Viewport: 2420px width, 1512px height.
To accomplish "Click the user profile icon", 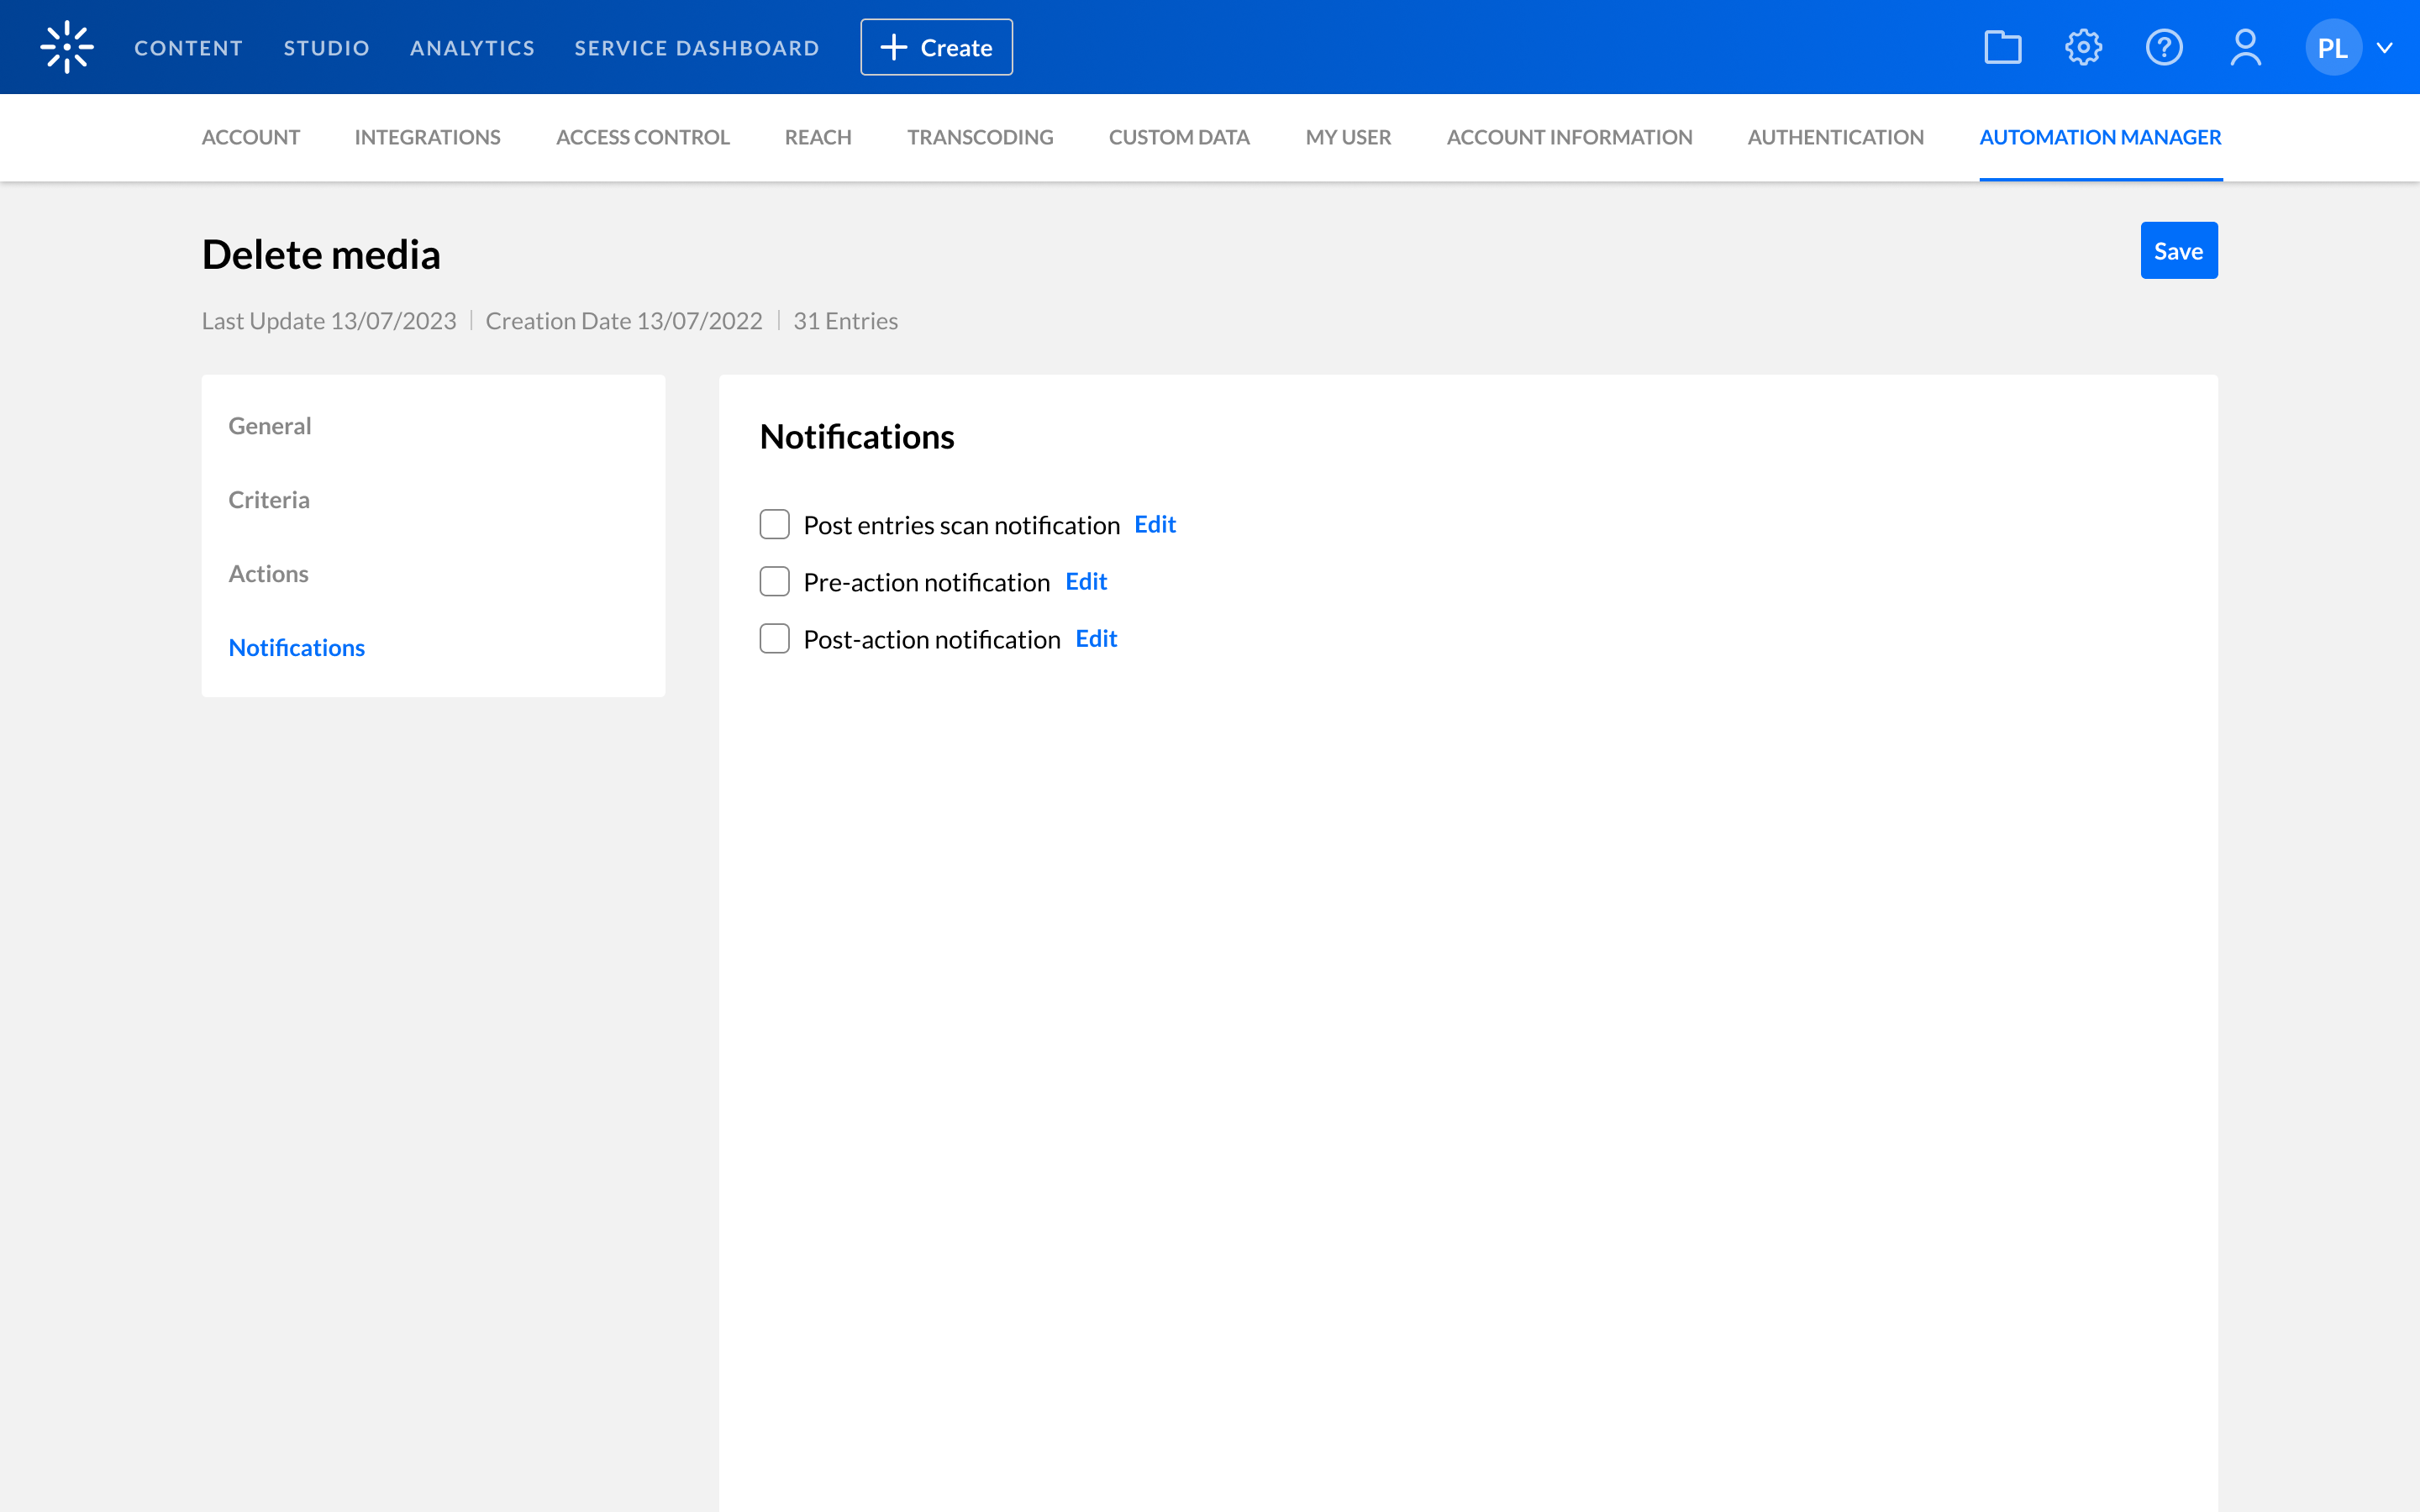I will click(2245, 47).
